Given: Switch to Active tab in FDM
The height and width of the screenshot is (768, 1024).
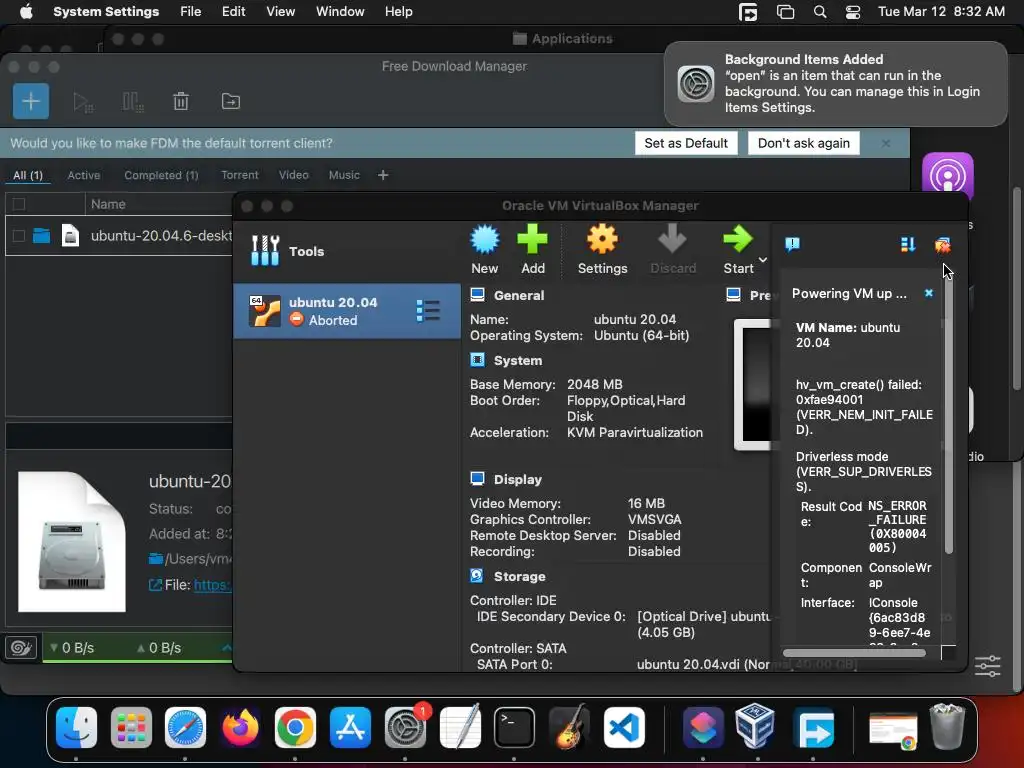Looking at the screenshot, I should tap(84, 175).
